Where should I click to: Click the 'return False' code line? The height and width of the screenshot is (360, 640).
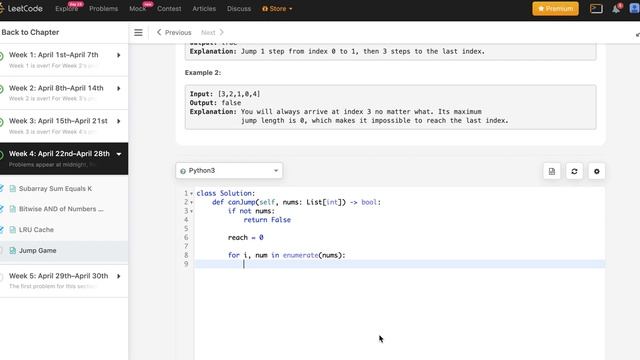pos(267,220)
